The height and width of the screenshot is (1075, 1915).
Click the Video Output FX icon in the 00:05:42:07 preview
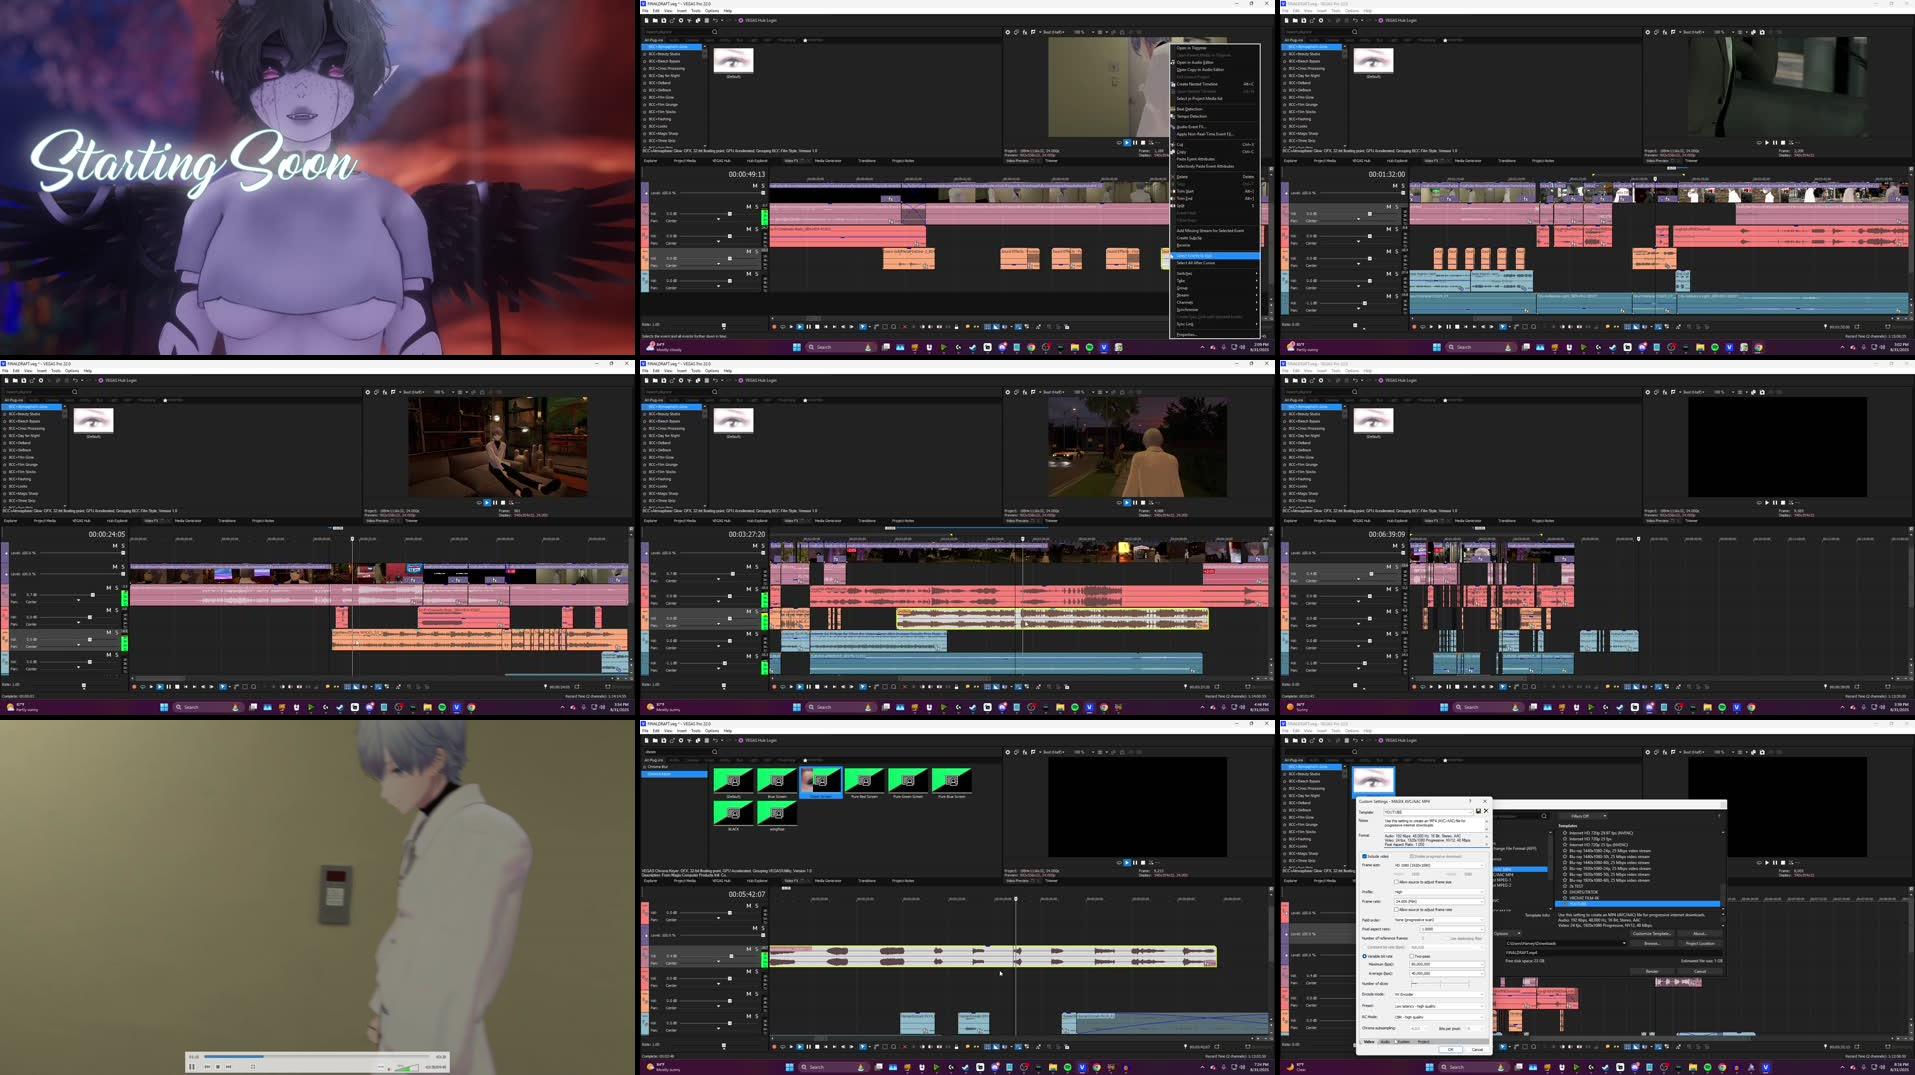tap(1025, 752)
